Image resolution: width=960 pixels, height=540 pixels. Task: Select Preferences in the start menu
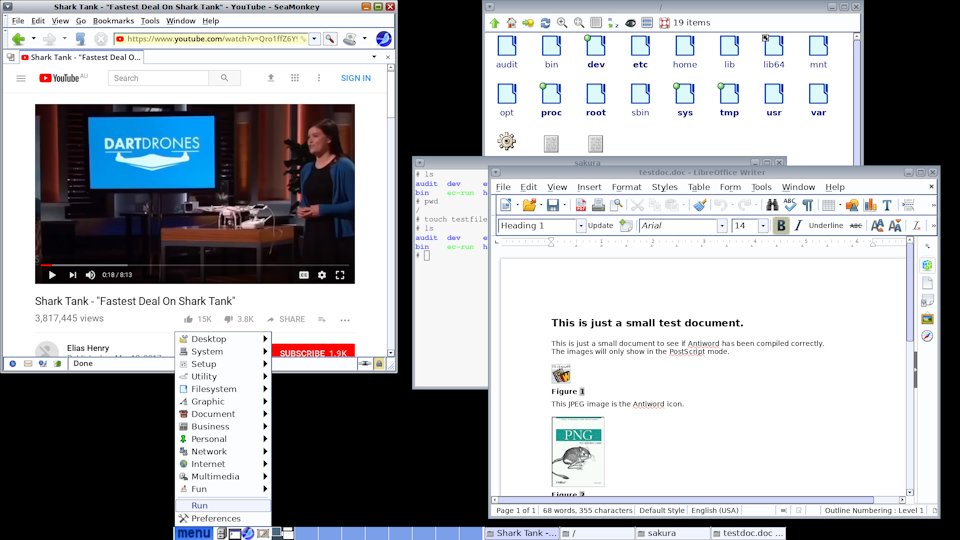point(223,518)
